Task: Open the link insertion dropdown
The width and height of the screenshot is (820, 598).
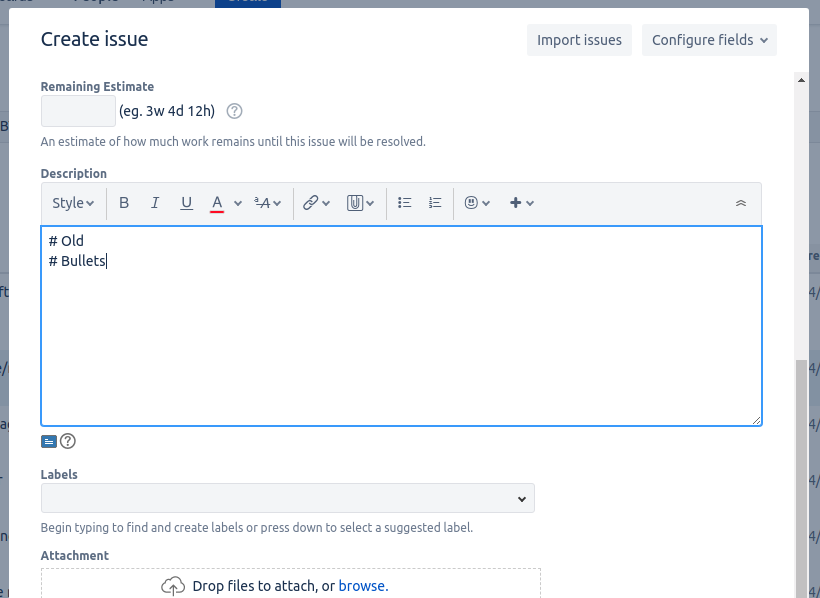Action: tap(316, 203)
